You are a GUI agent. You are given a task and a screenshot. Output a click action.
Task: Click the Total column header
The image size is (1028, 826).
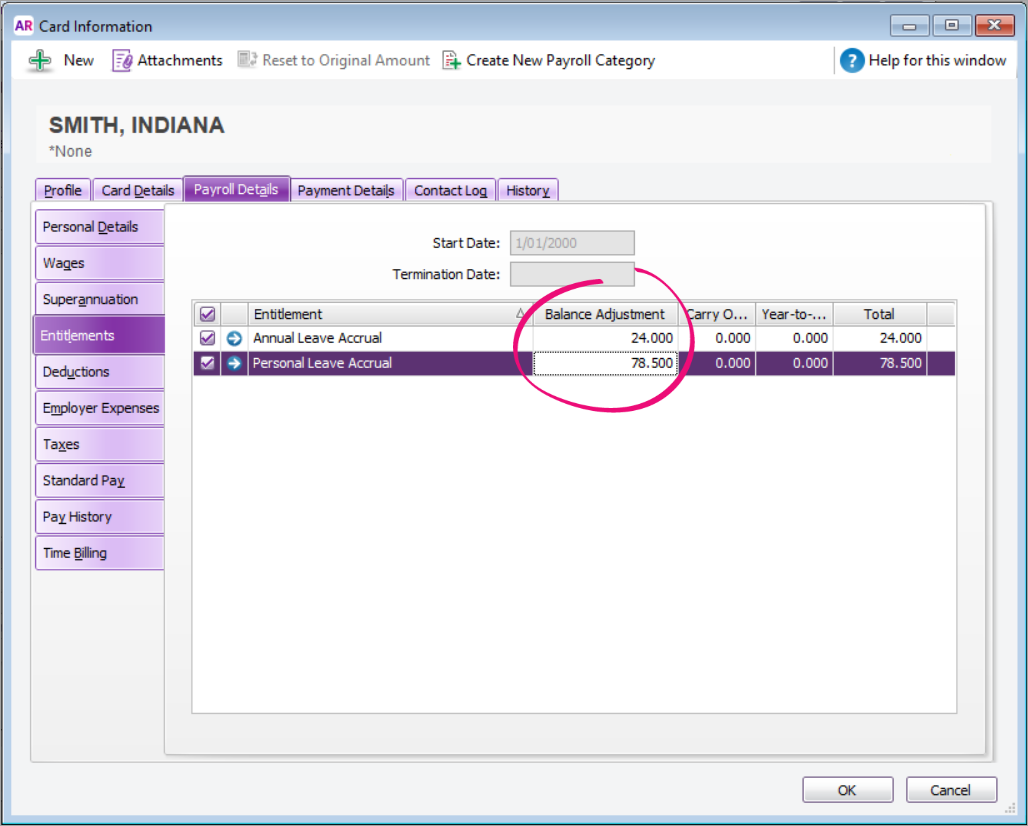coord(879,314)
